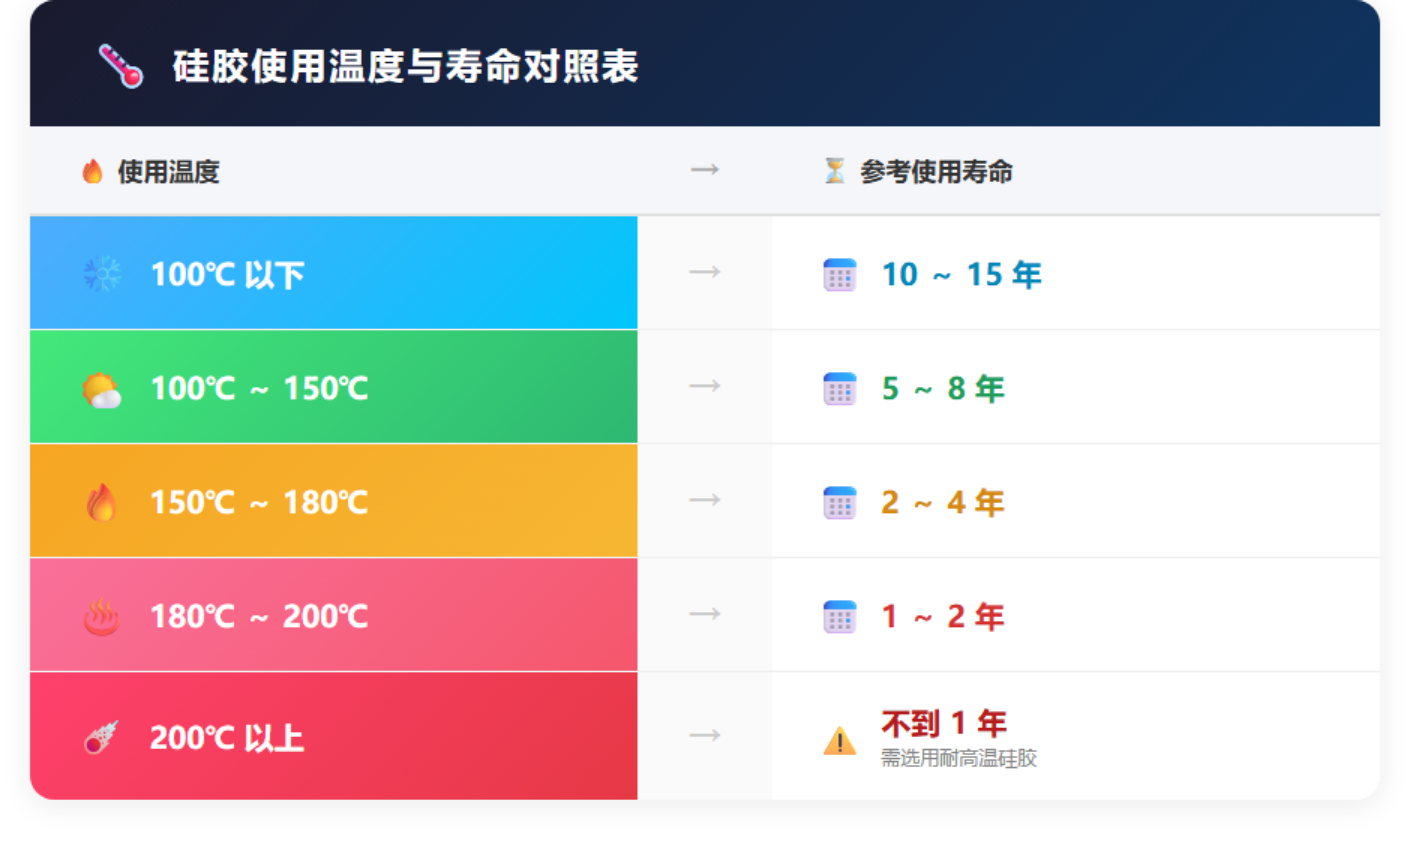
Task: Click the 使用温度 column header text
Action: coord(169,172)
